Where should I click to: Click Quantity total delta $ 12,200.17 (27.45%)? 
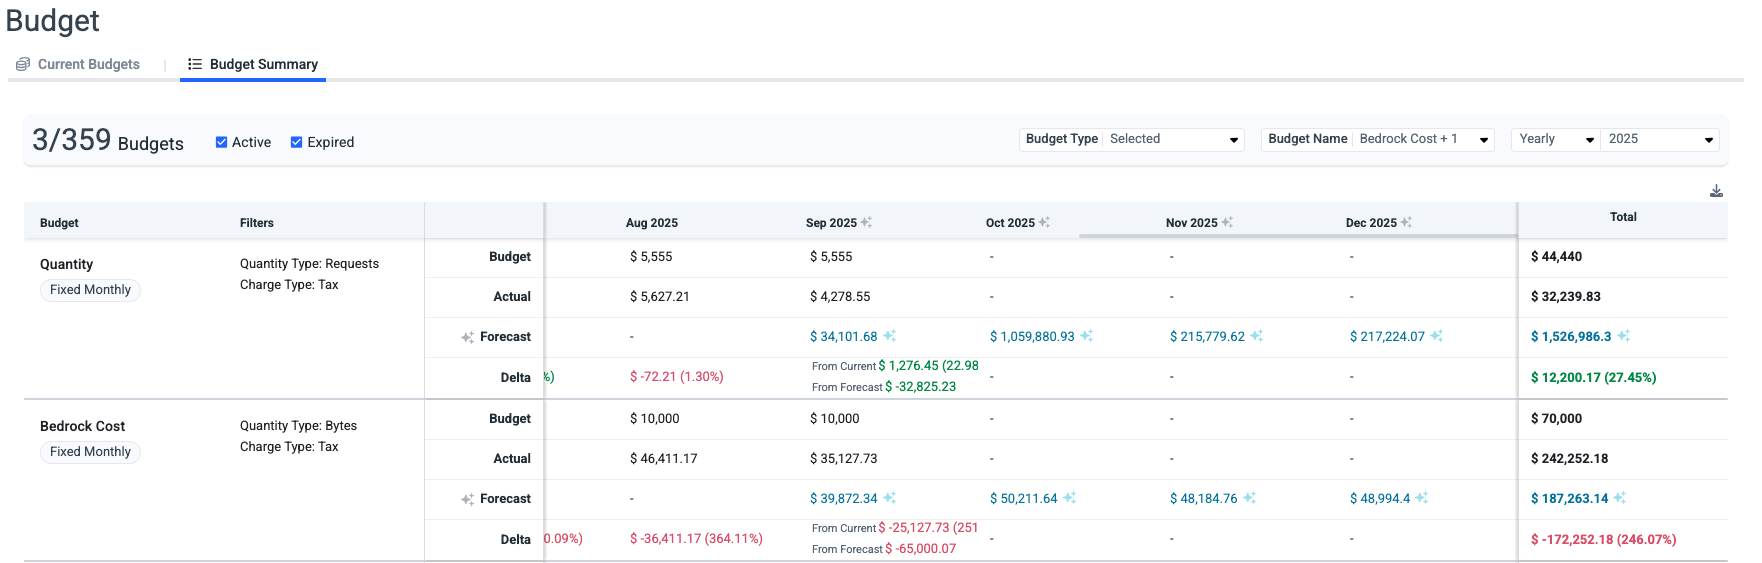point(1593,378)
